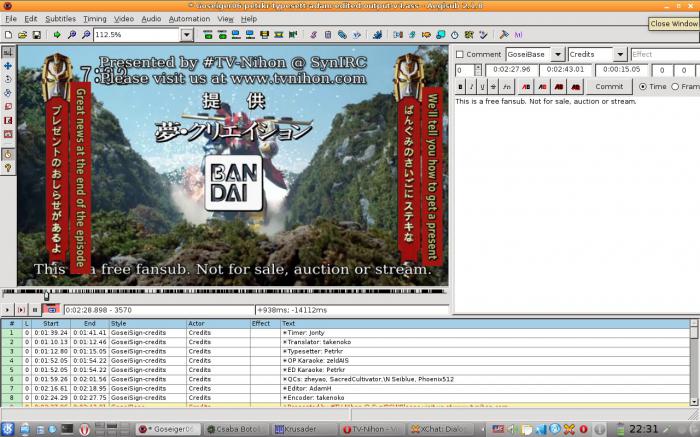The height and width of the screenshot is (437, 700).
Task: Switch to XChat taskbar window
Action: [440, 429]
